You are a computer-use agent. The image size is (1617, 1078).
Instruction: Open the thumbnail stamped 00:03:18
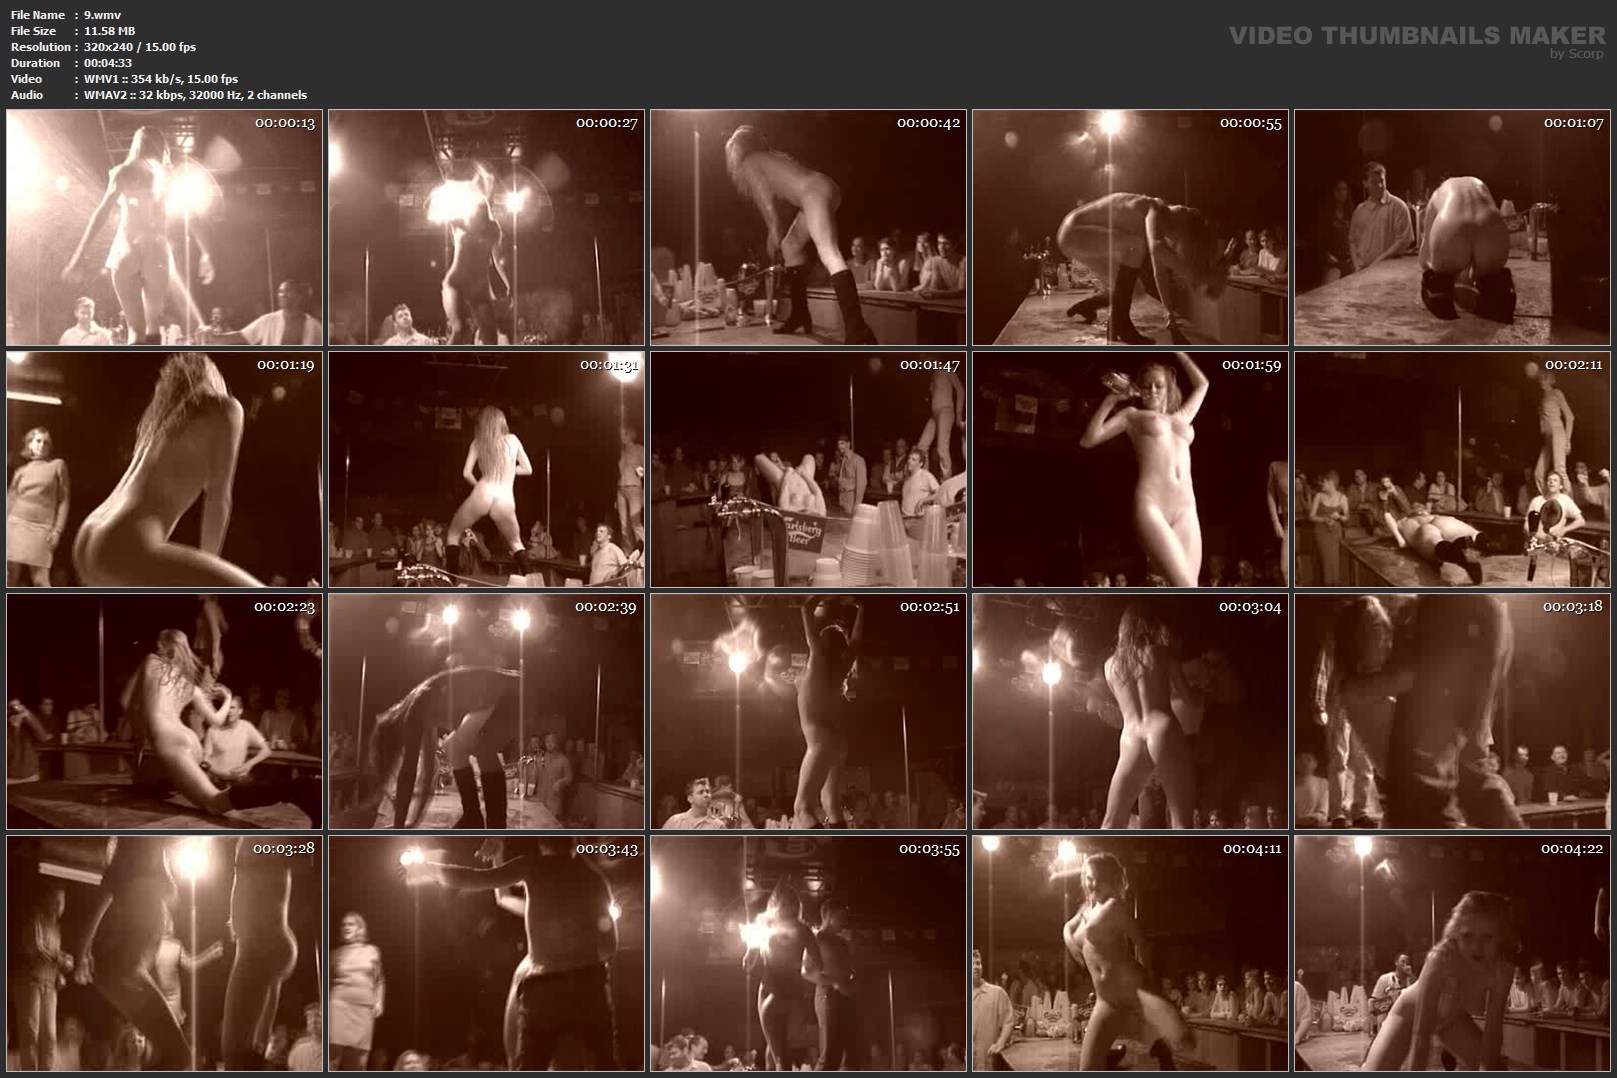pos(1452,711)
